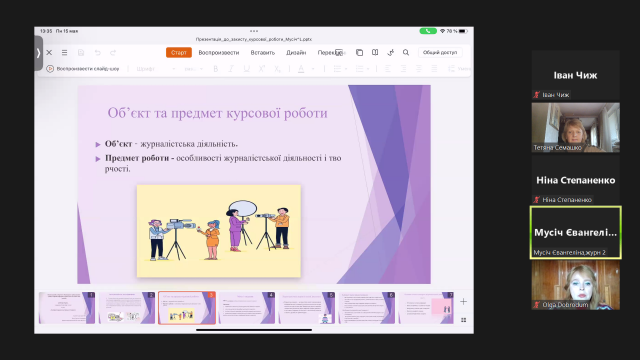Click the slide title Об'єкт та предмет
This screenshot has height=360, width=640.
(218, 113)
